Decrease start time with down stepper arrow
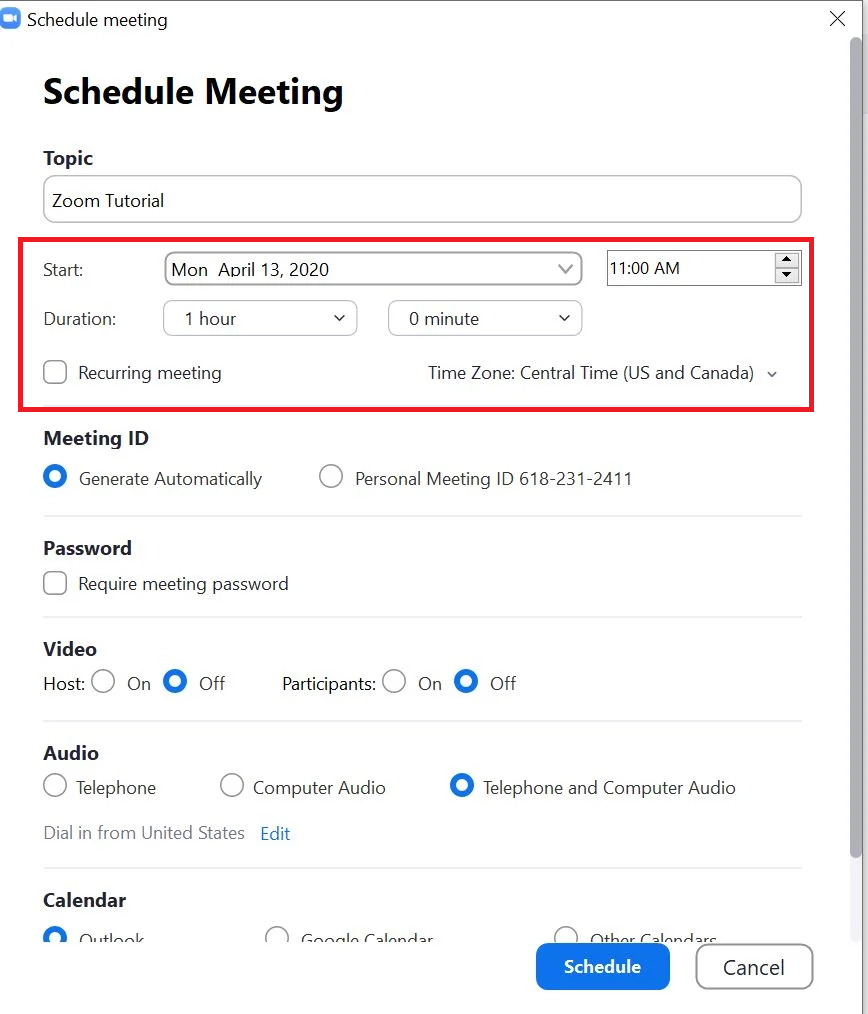 787,276
